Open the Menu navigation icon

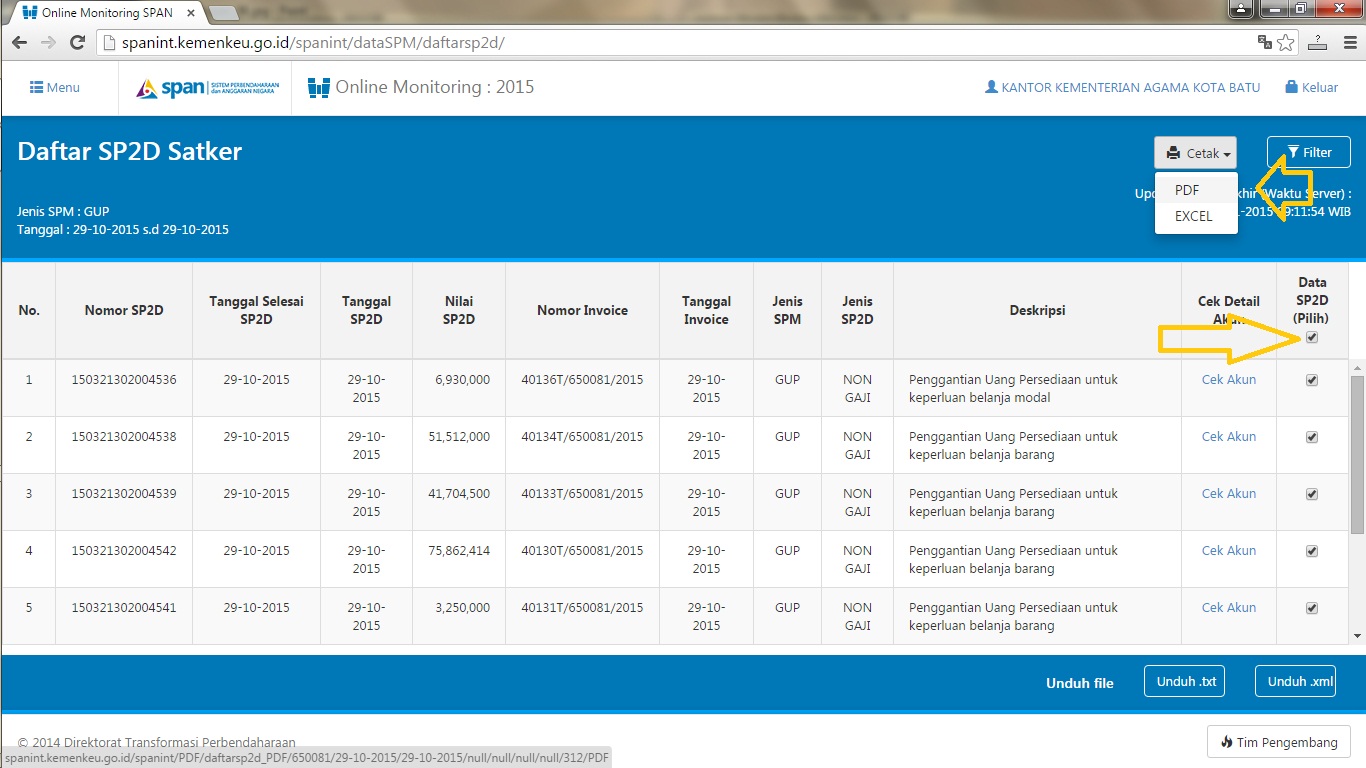(x=38, y=87)
